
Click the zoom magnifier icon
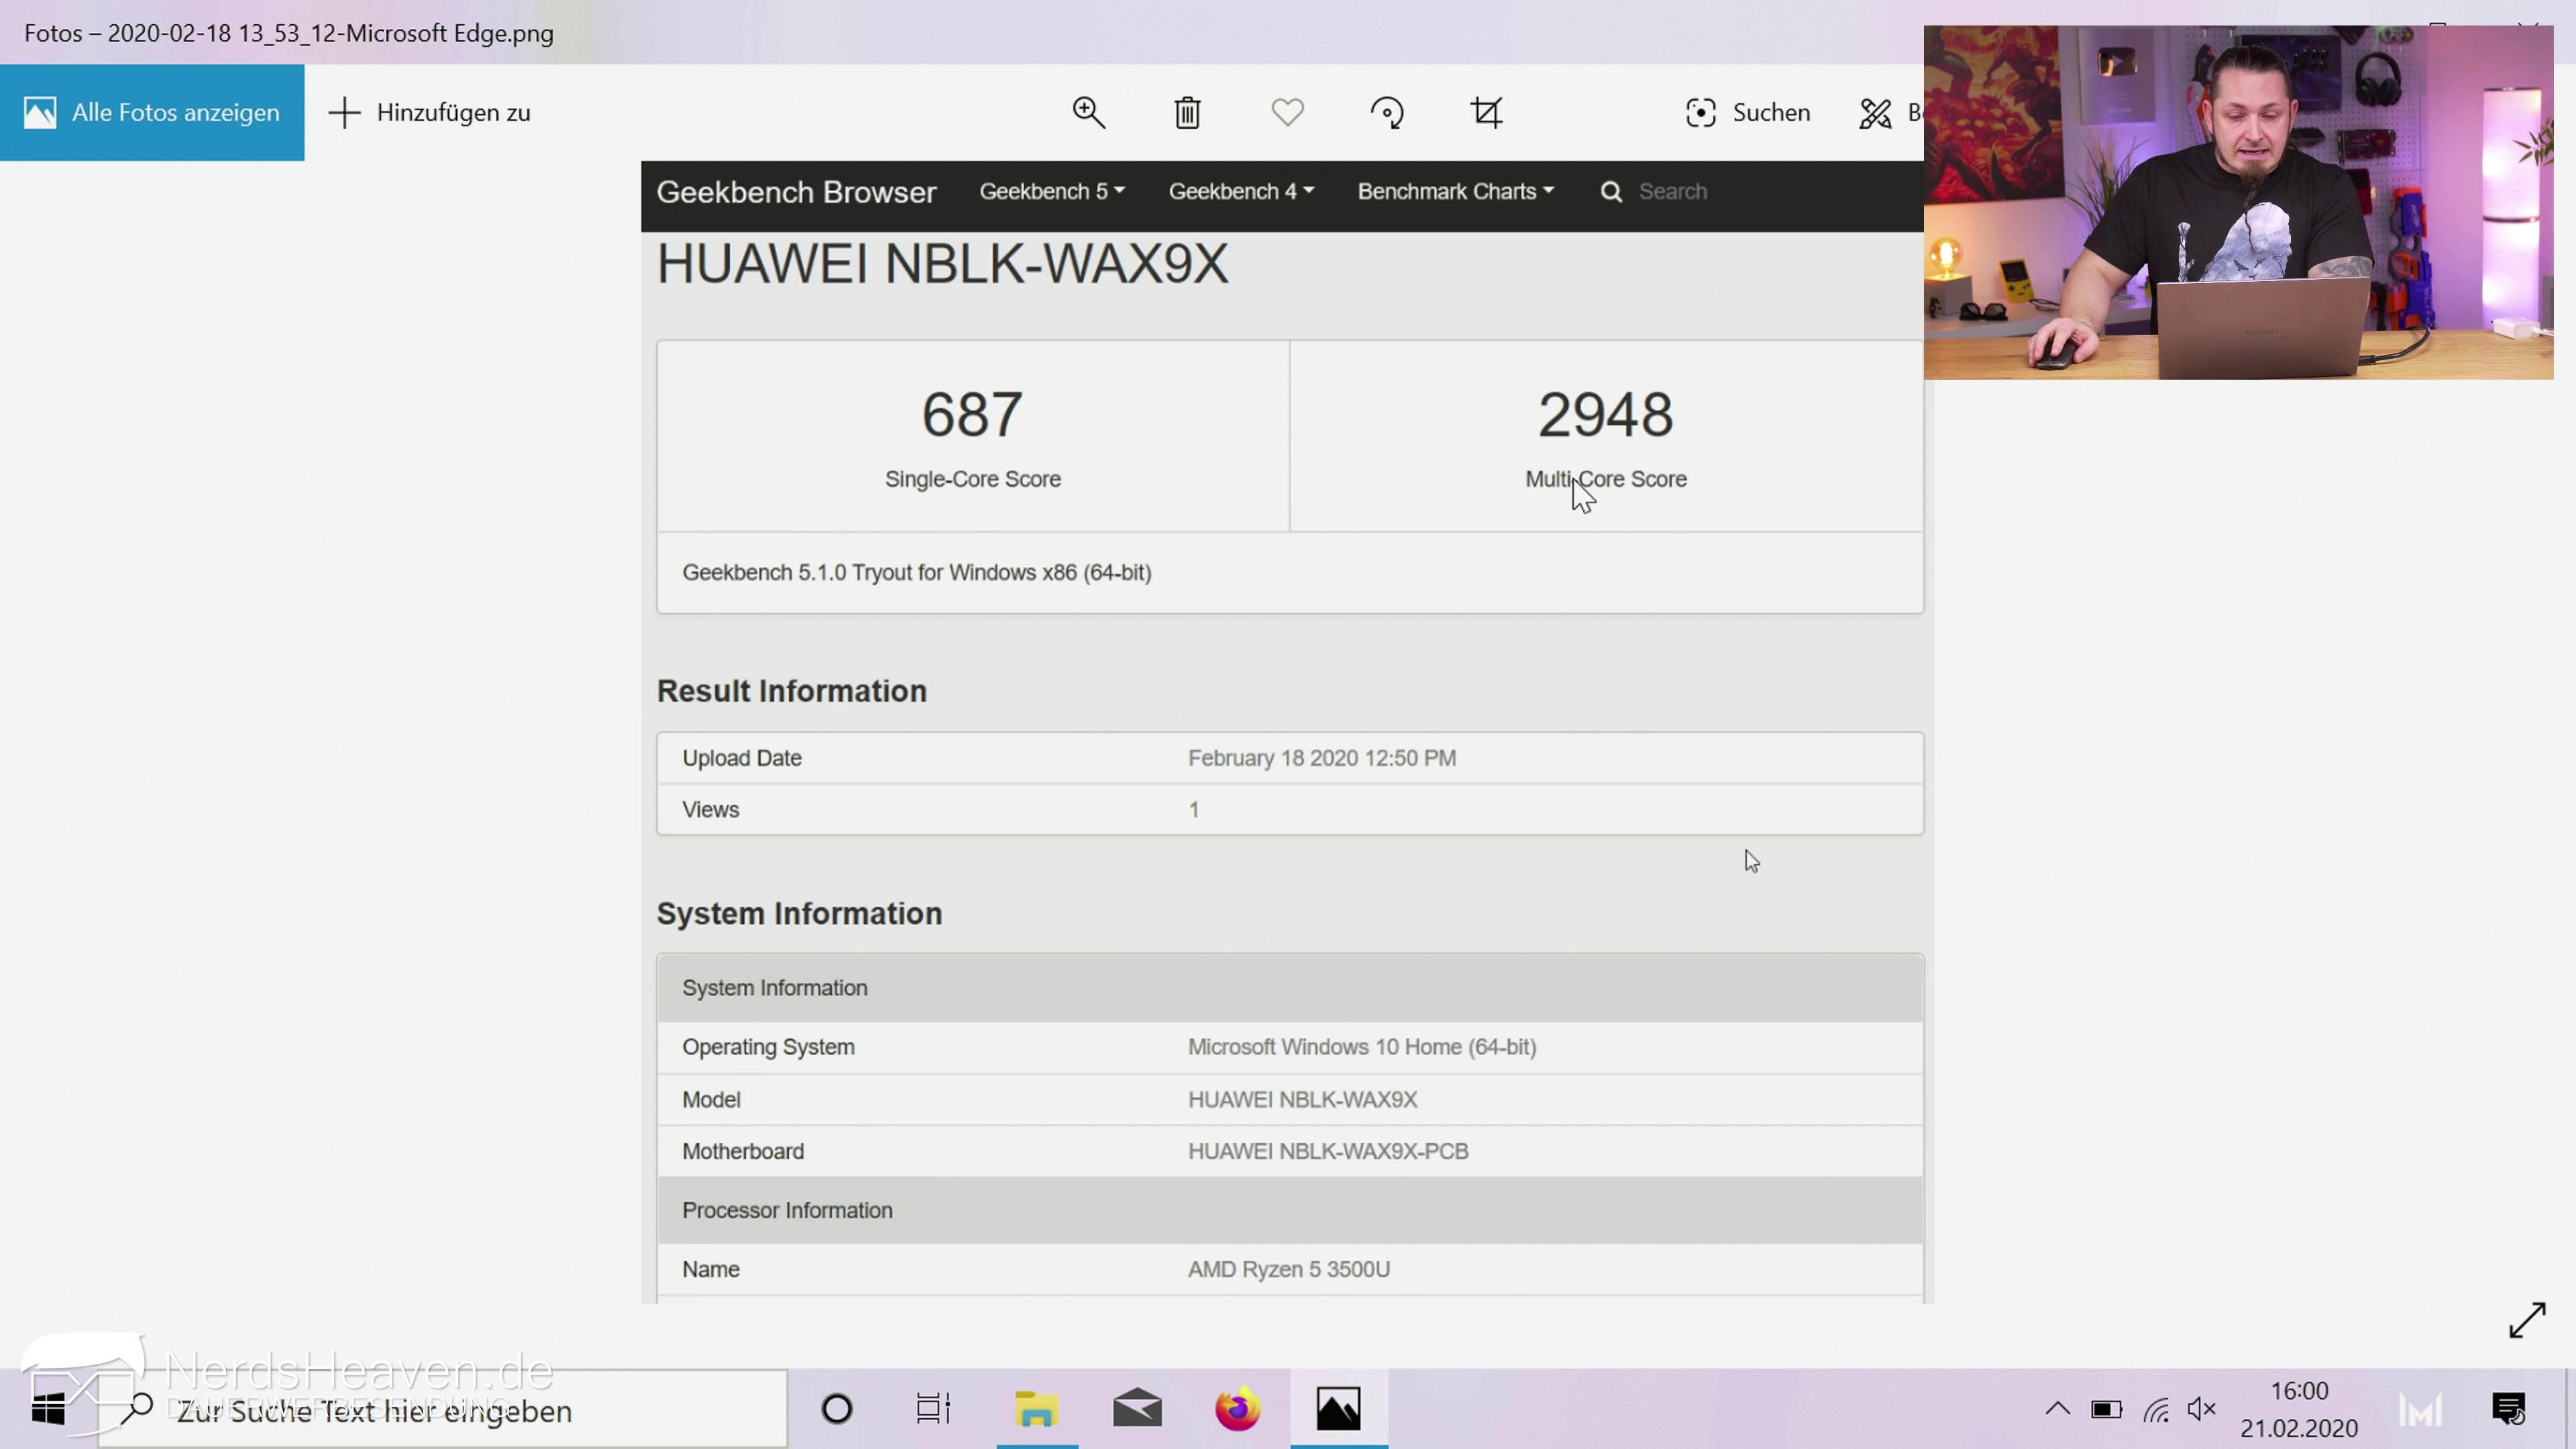(1088, 112)
